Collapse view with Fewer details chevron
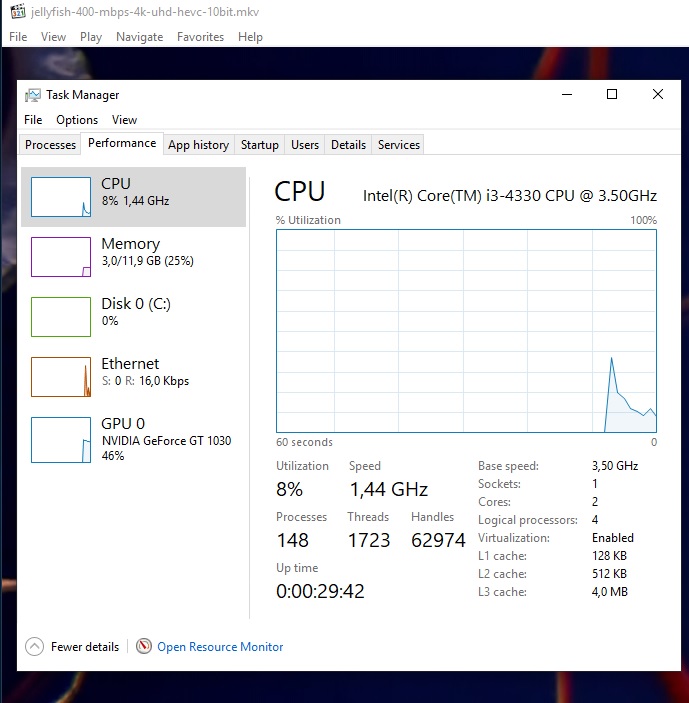The image size is (689, 703). pos(35,647)
